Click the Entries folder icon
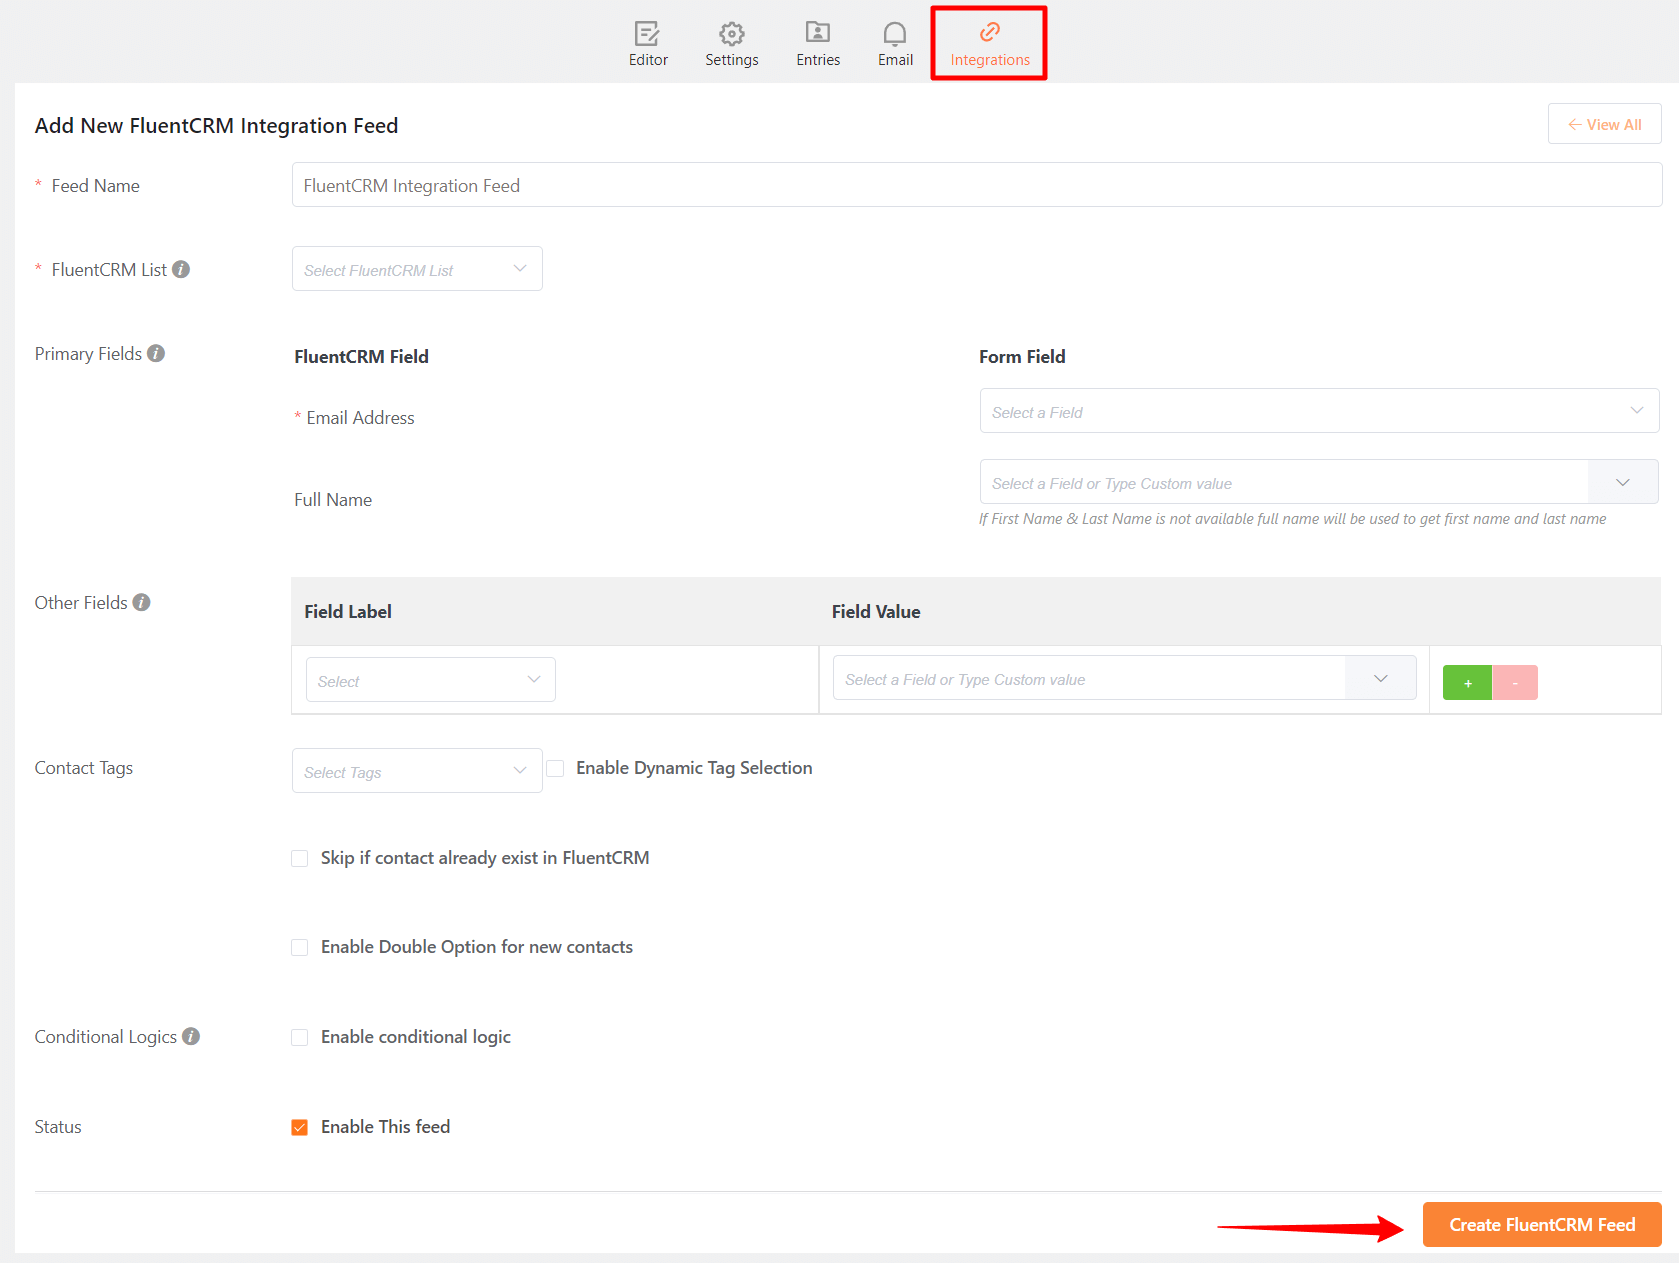Image resolution: width=1679 pixels, height=1263 pixels. pos(818,32)
